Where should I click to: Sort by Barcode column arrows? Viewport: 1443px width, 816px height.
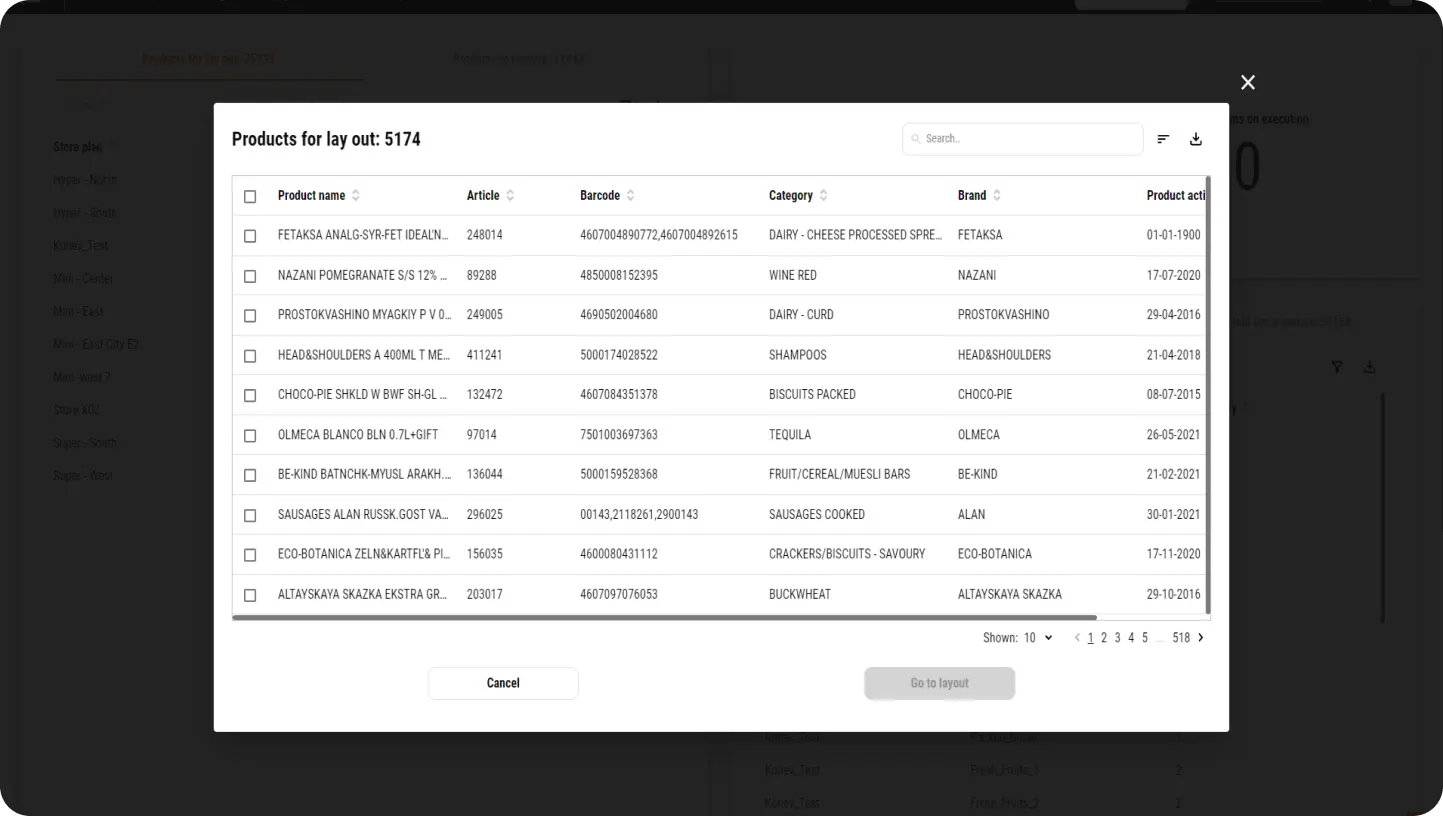click(x=630, y=196)
